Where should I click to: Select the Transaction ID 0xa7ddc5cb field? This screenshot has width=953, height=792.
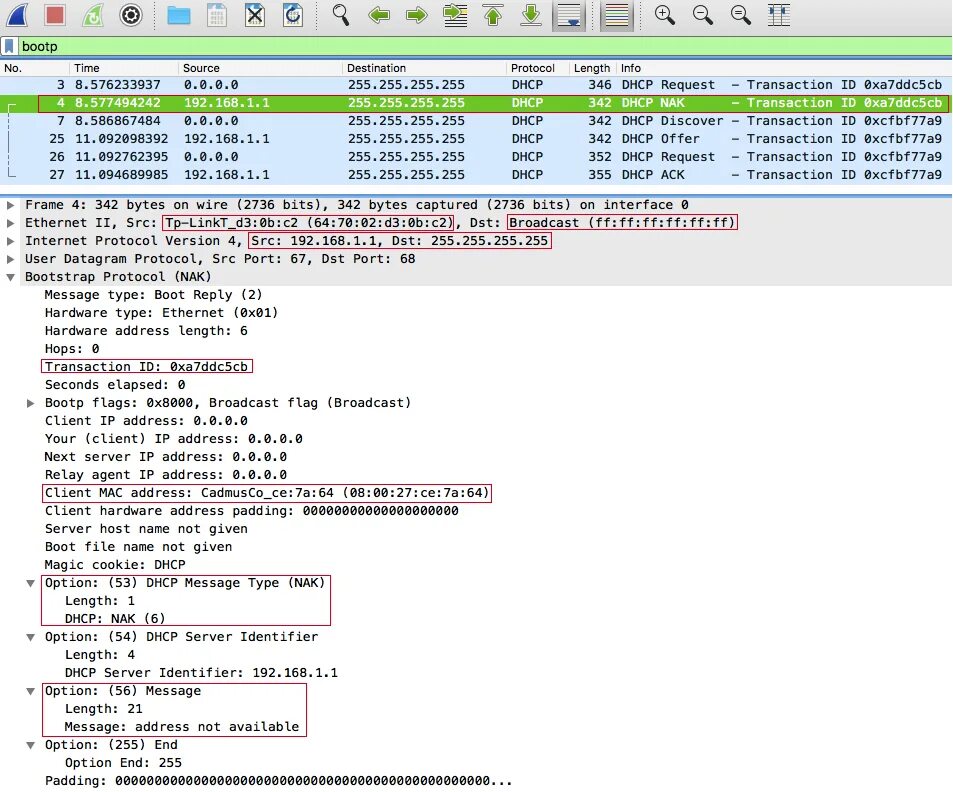146,367
